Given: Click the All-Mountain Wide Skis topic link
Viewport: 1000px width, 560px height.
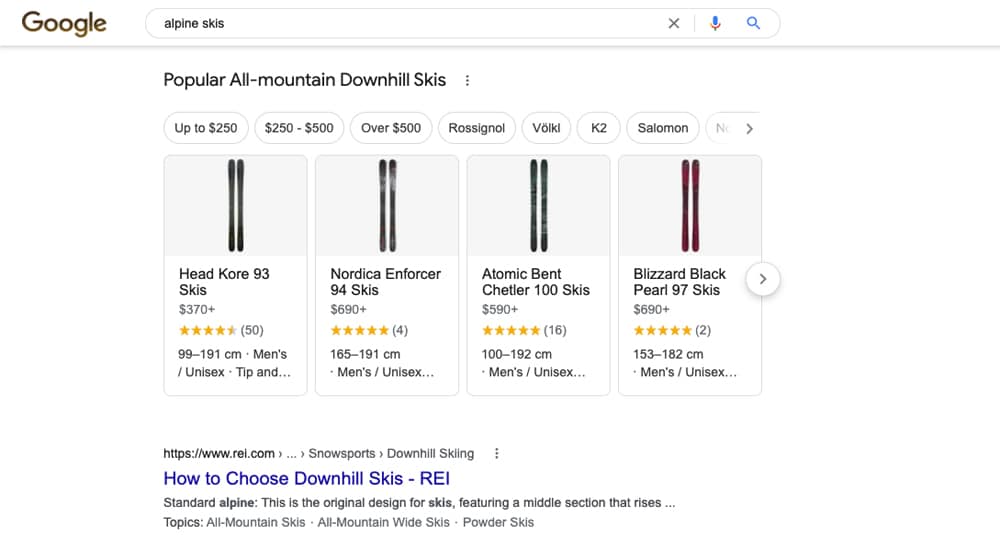Looking at the screenshot, I should pyautogui.click(x=383, y=522).
